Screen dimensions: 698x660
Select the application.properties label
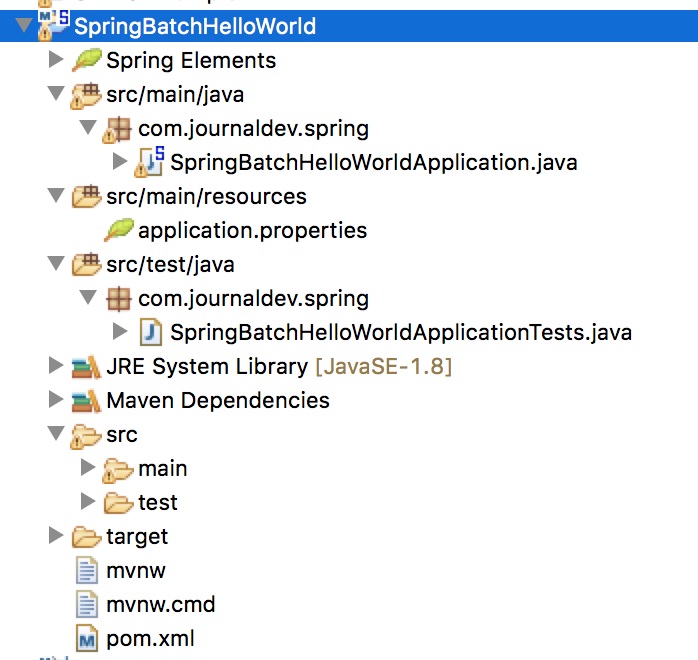tap(252, 231)
